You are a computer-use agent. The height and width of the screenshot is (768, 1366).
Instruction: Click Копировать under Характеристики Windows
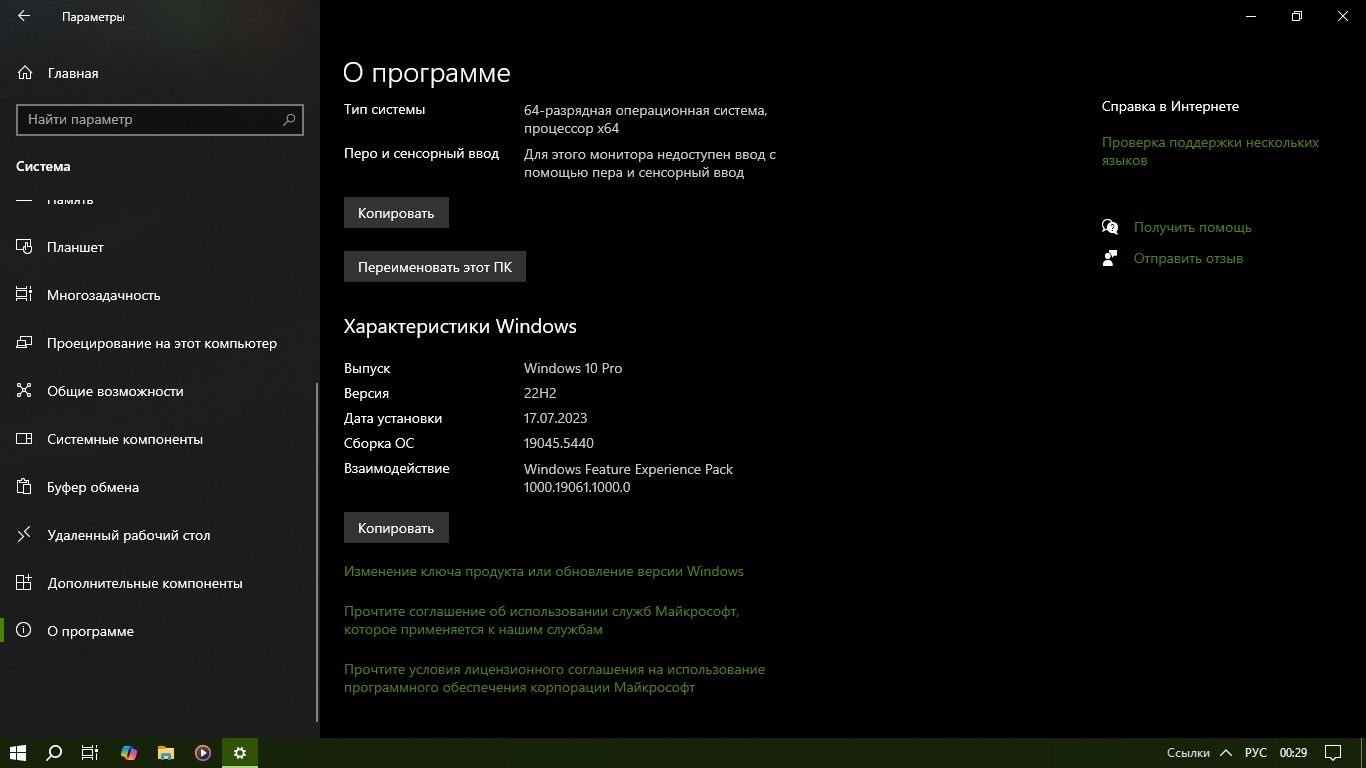[x=396, y=528]
